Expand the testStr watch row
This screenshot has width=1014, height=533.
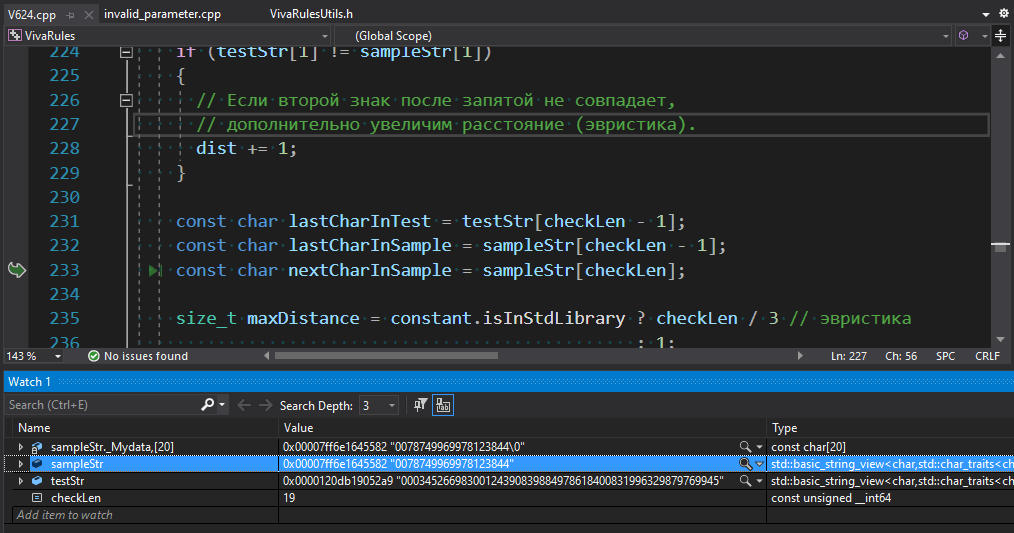click(21, 481)
